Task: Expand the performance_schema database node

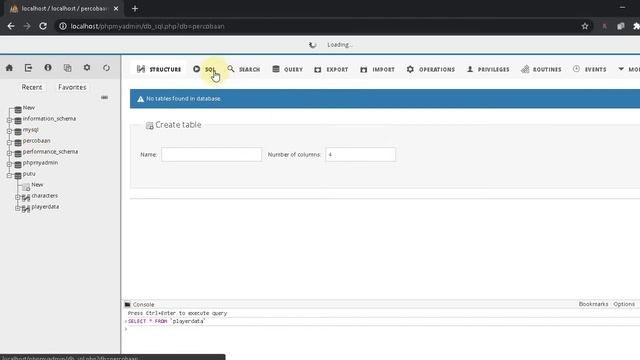Action: click(9, 153)
